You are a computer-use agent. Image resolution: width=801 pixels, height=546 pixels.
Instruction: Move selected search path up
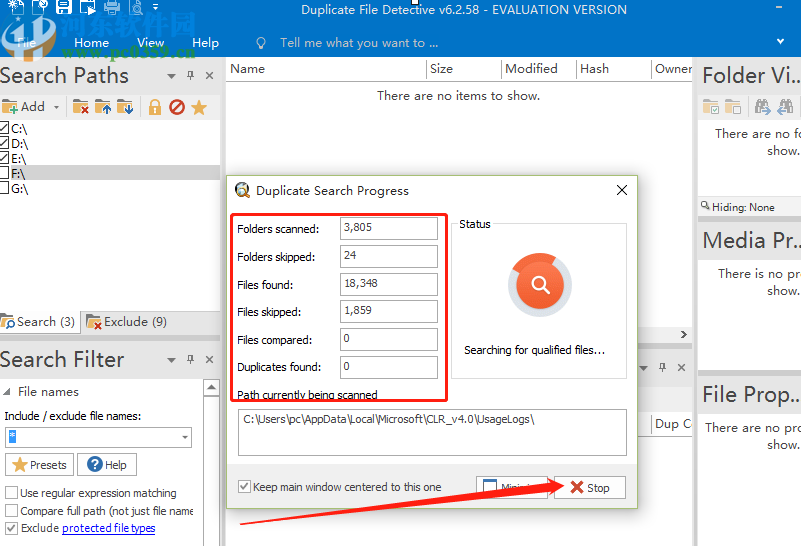(103, 107)
